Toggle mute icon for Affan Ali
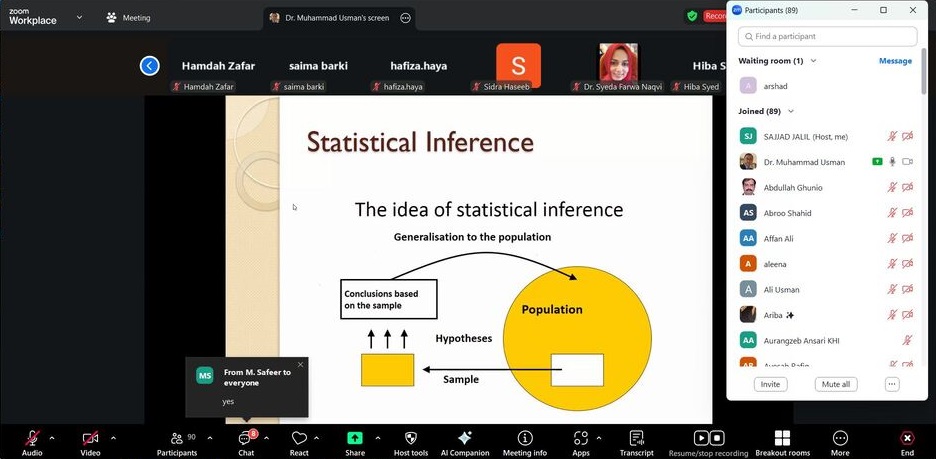Screen dimensions: 936x459 coord(892,238)
